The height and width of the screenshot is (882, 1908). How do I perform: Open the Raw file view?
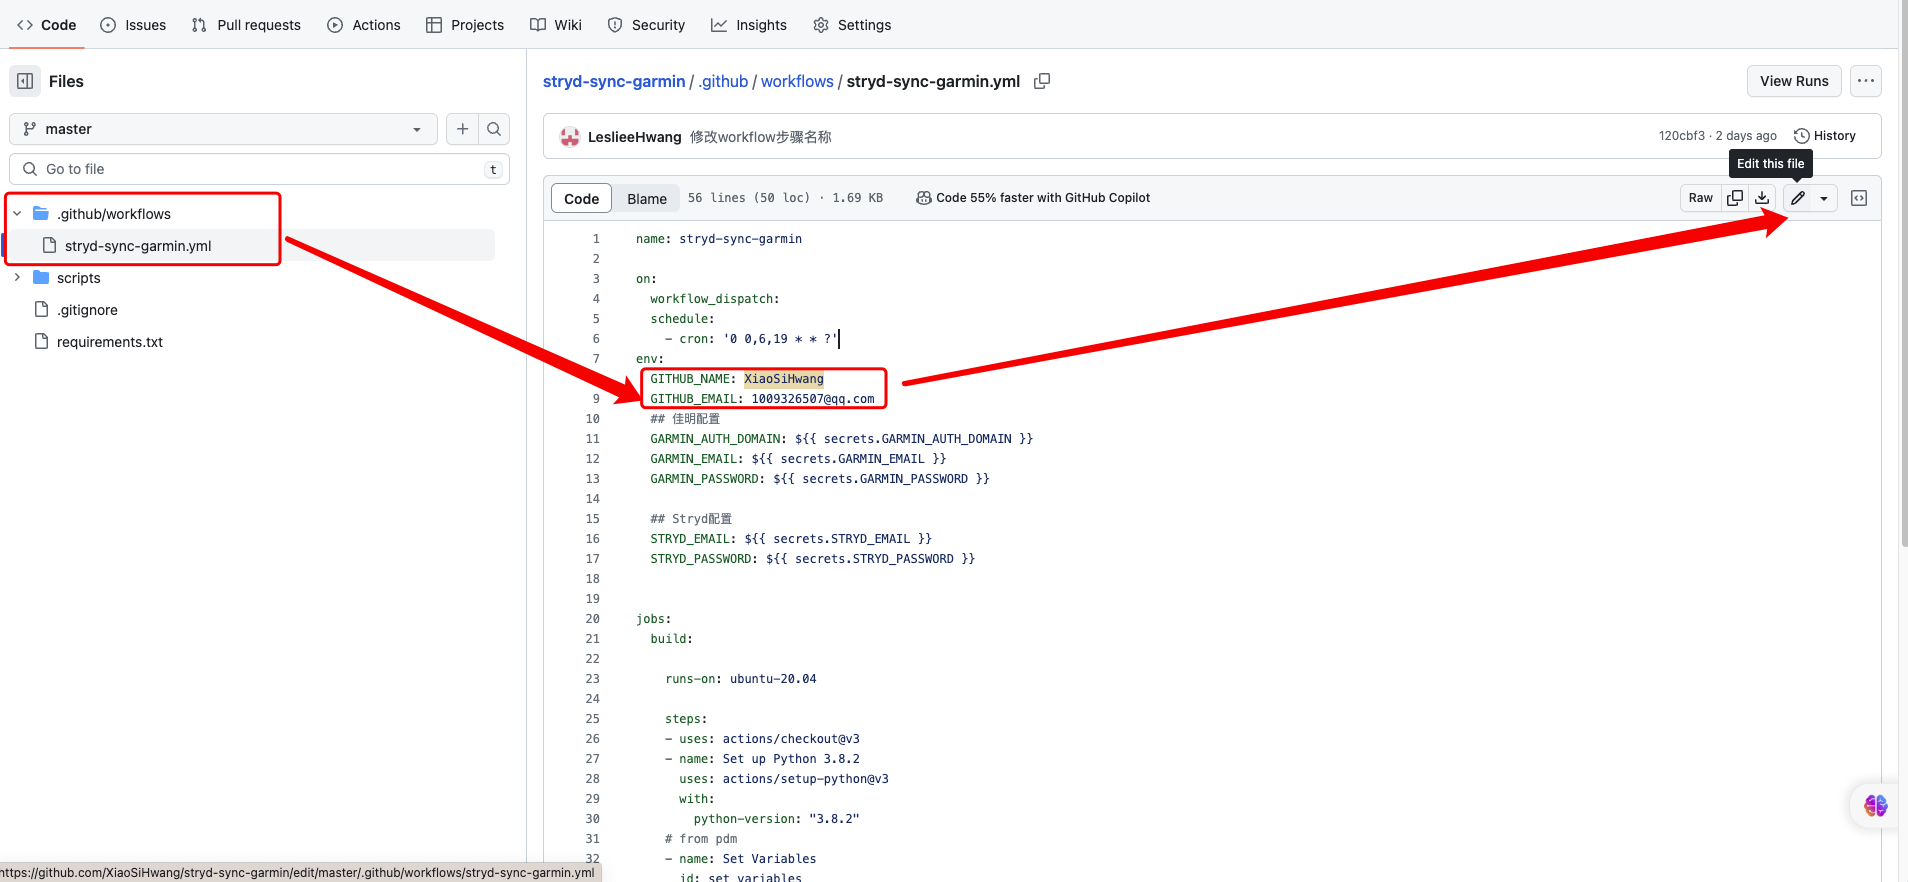pos(1700,198)
